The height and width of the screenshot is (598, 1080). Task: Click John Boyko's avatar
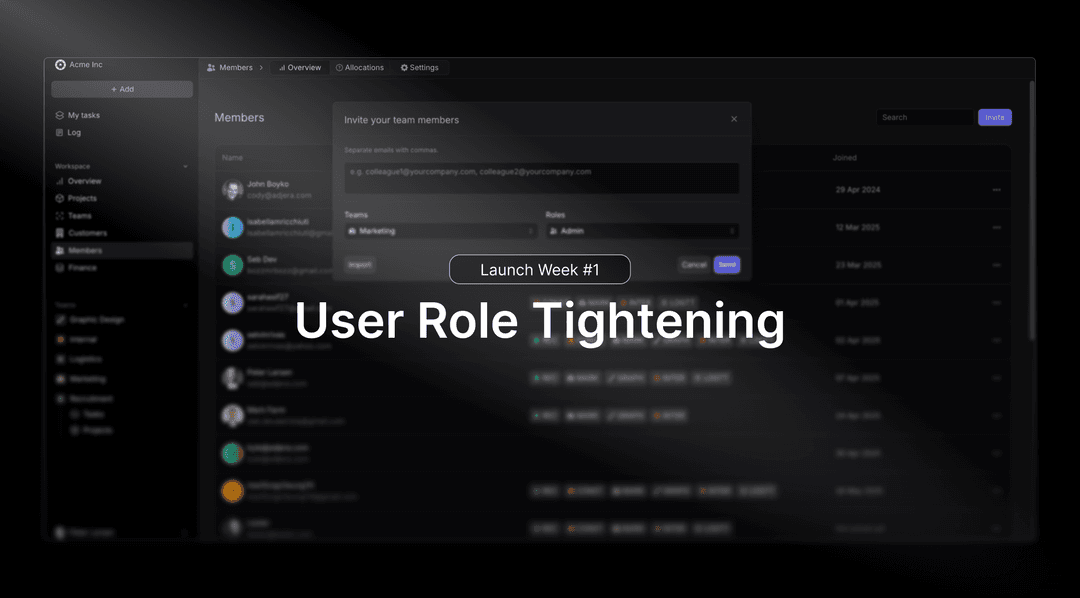232,190
